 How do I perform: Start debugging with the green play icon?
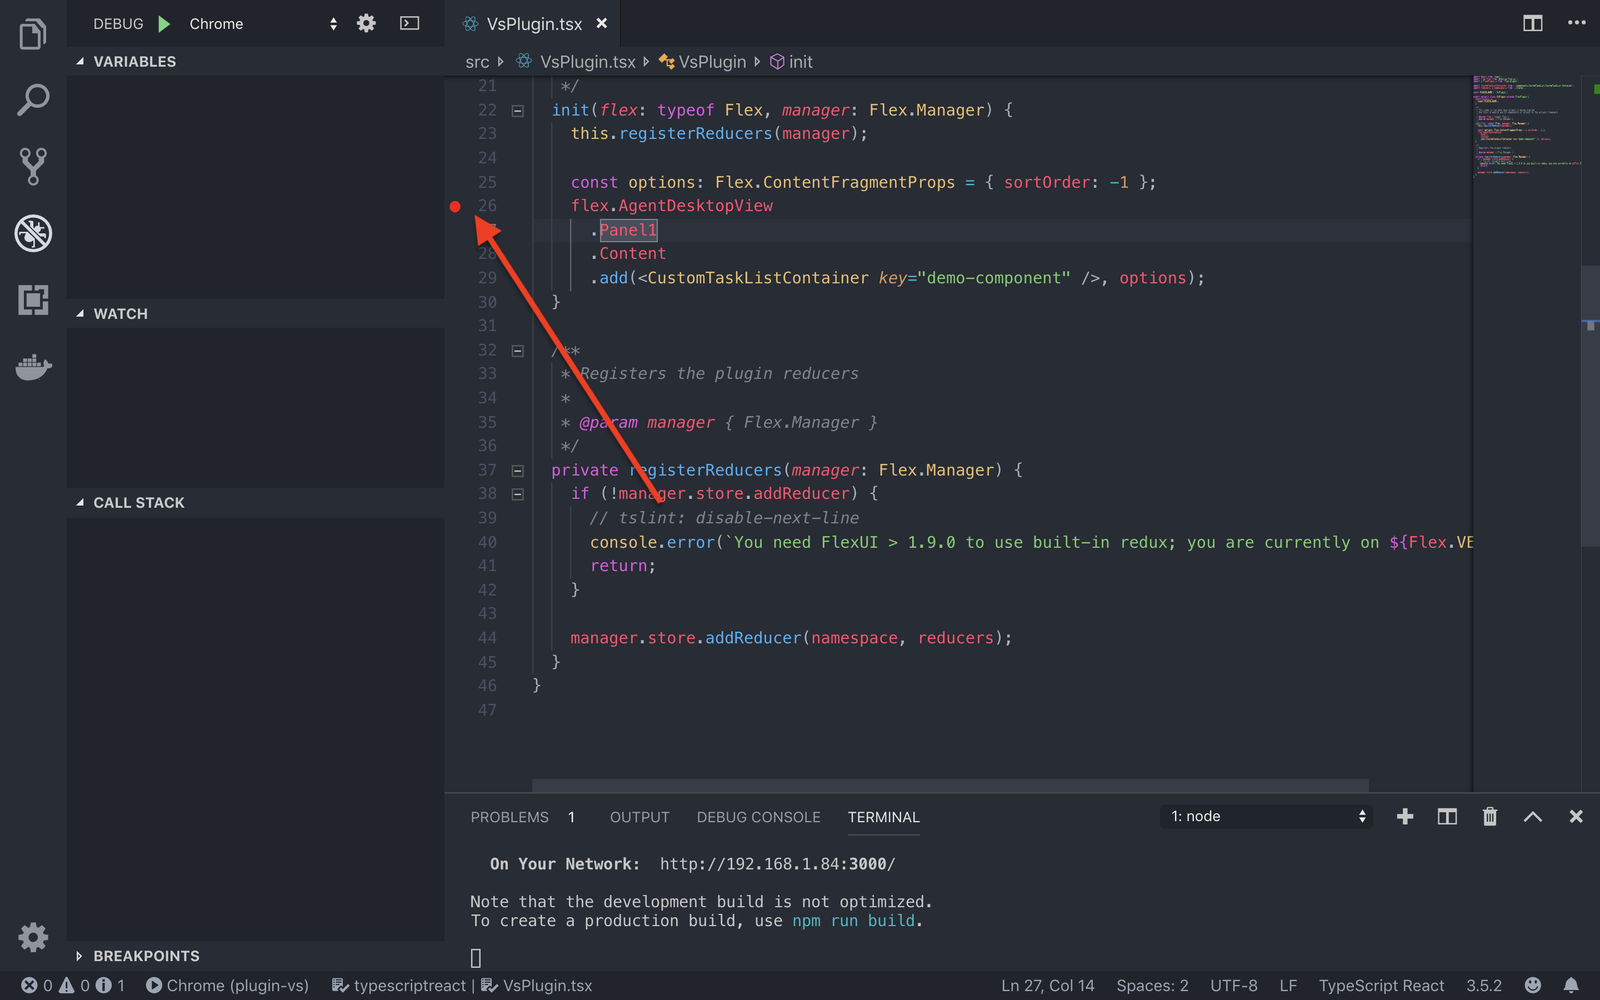pos(164,23)
